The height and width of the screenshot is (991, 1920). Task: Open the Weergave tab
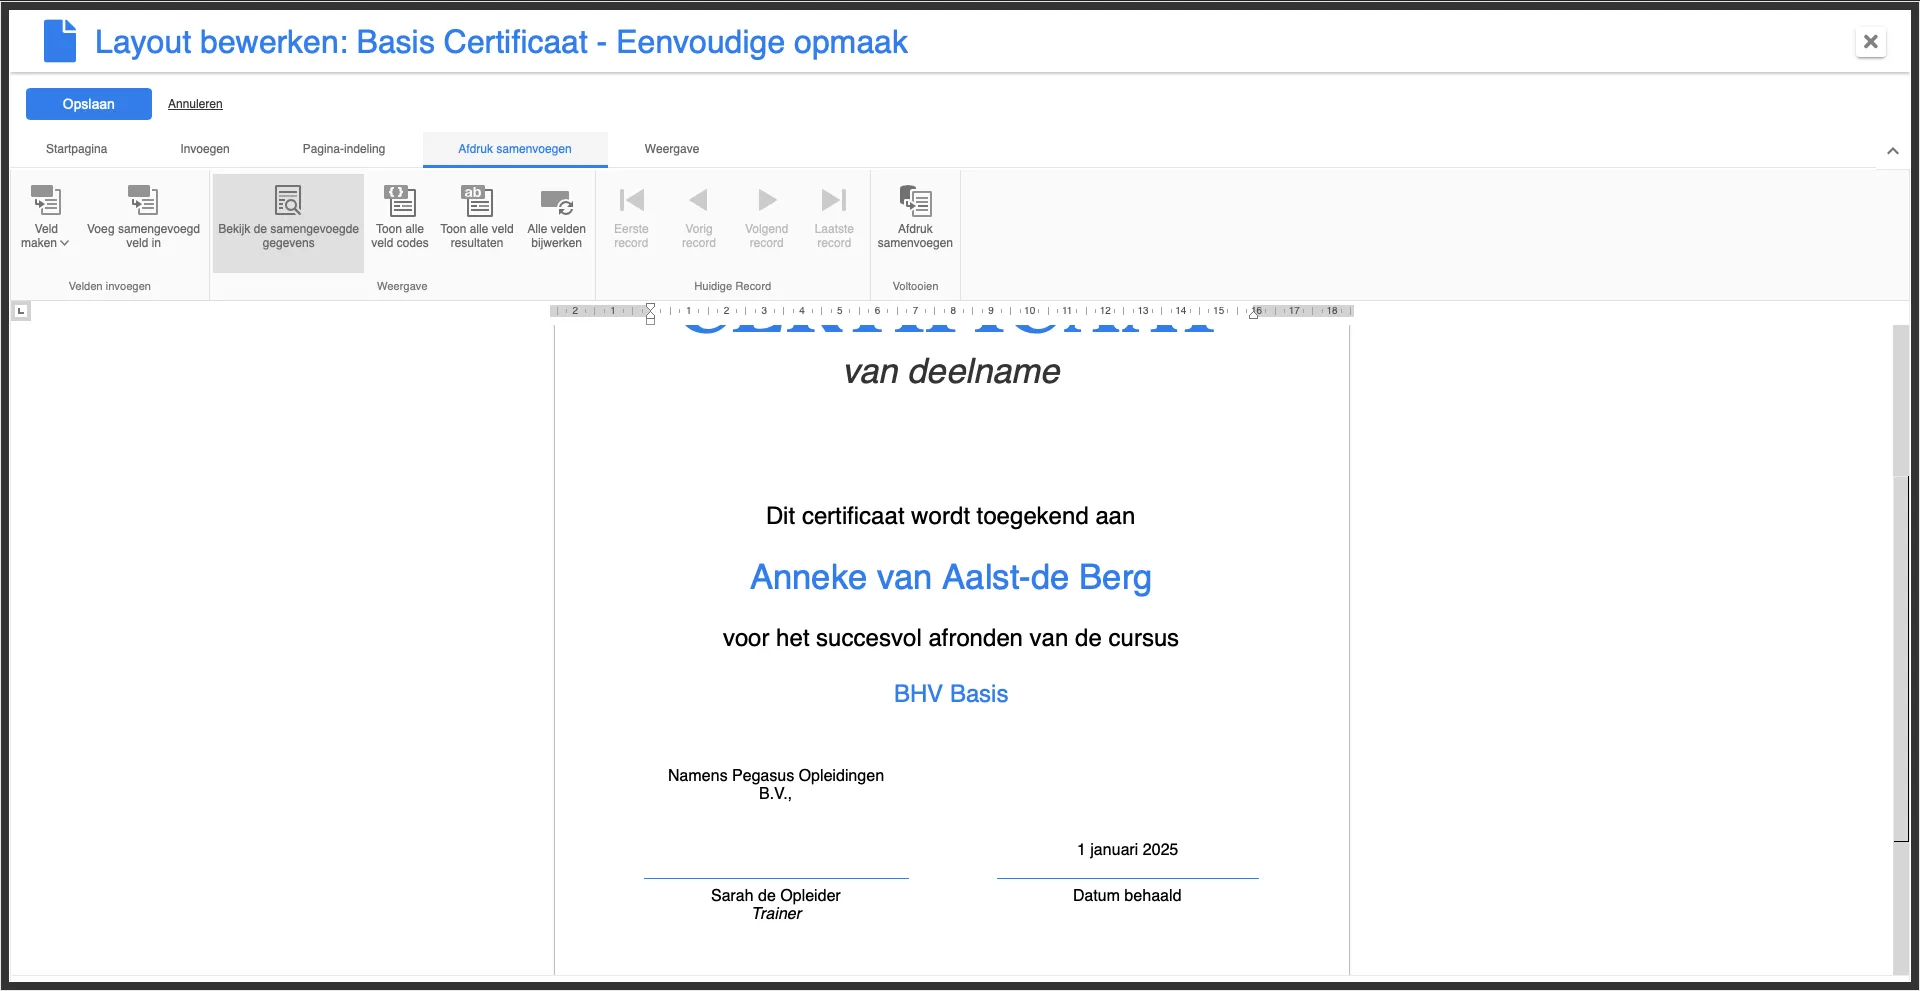670,149
